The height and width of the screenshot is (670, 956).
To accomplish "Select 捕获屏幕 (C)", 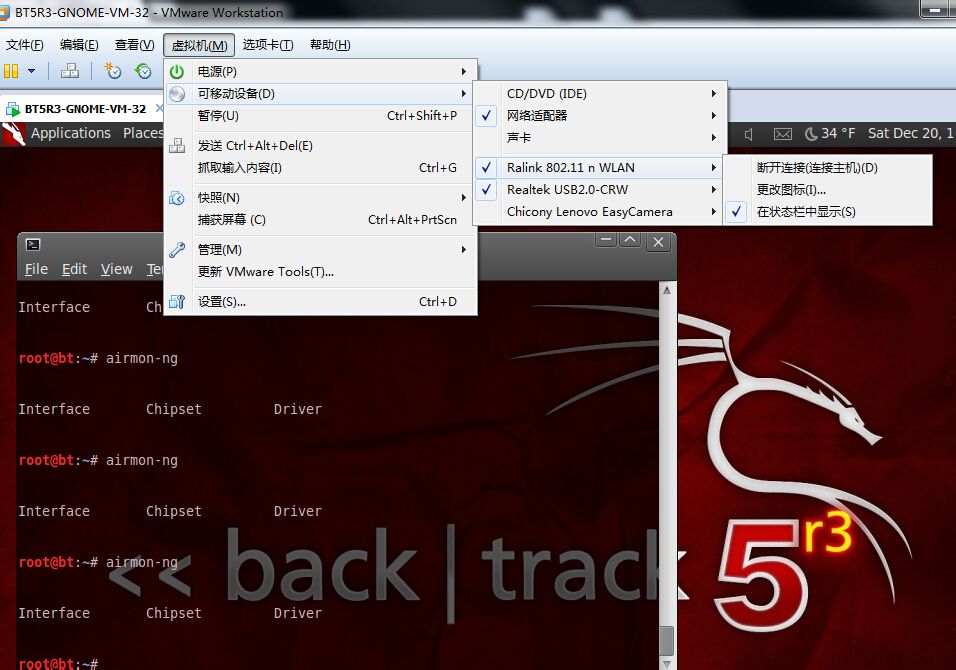I will [321, 219].
